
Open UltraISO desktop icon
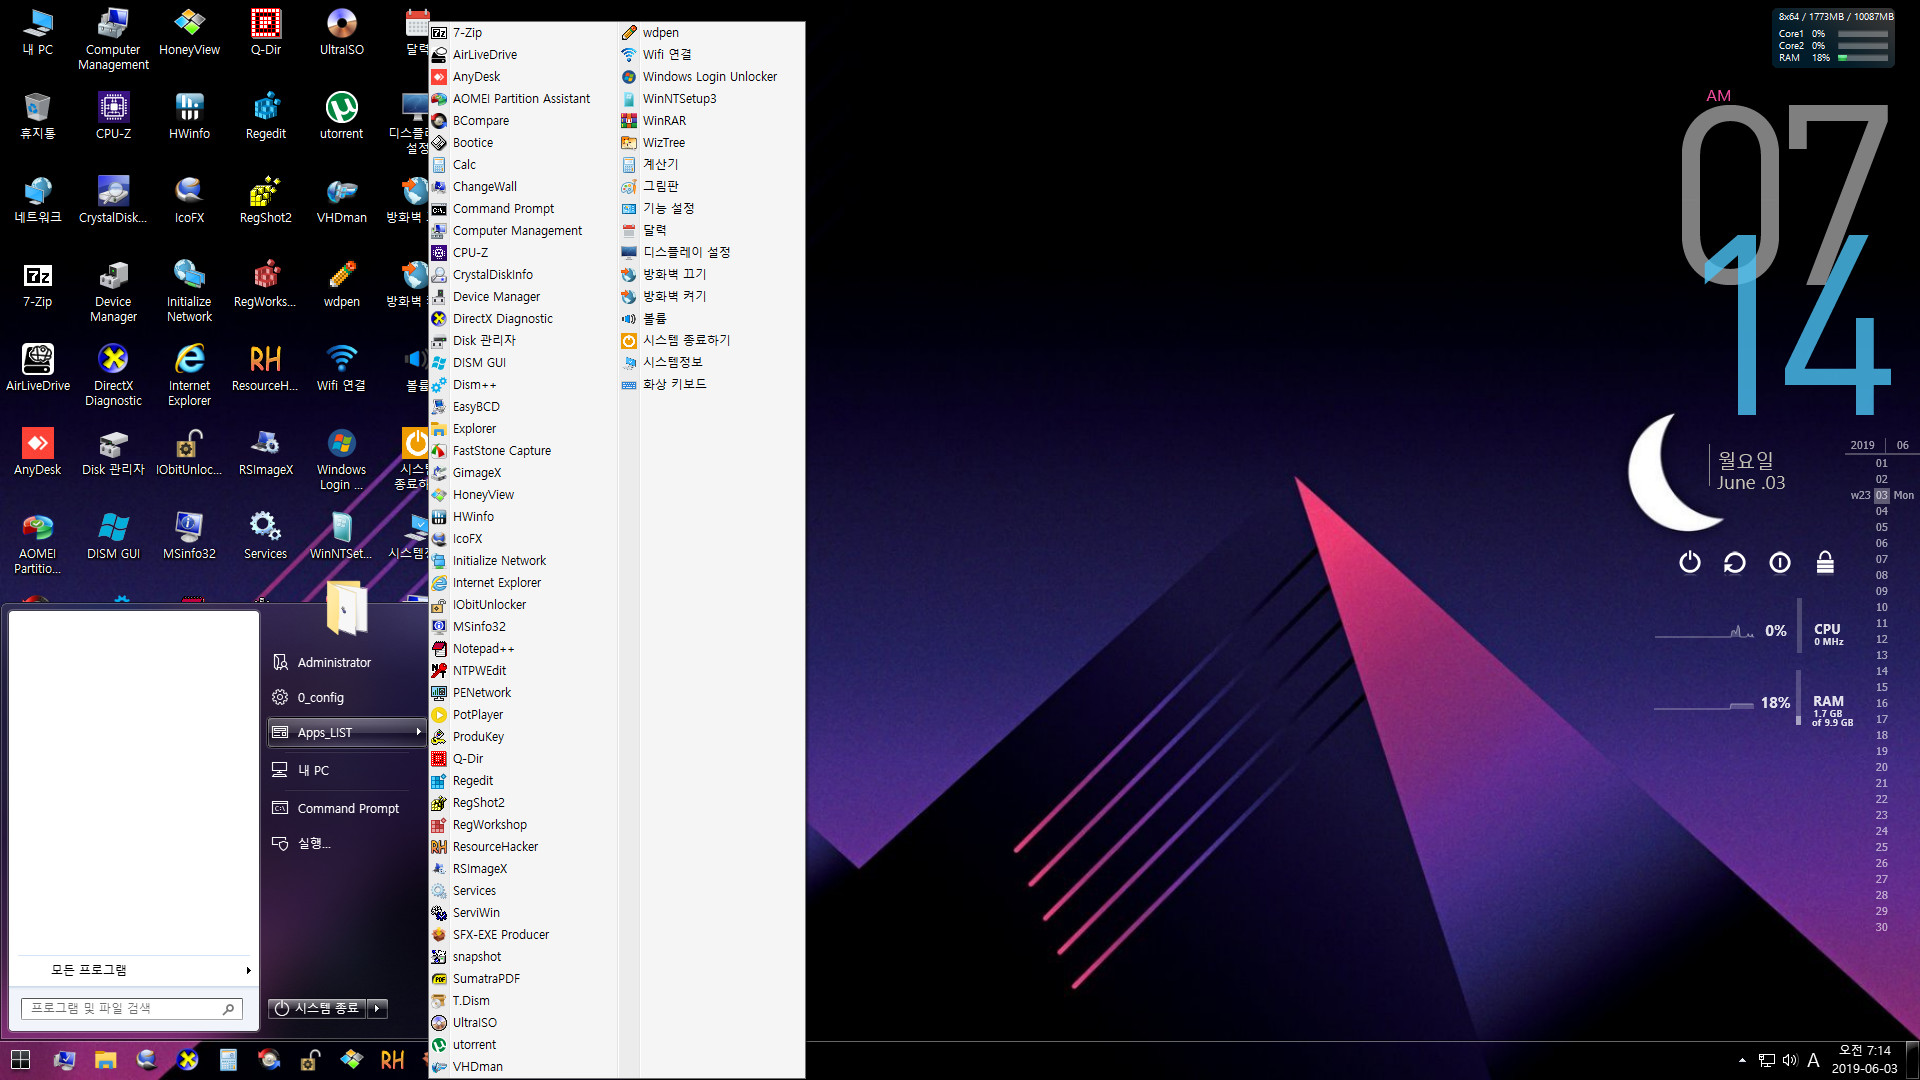[x=342, y=32]
